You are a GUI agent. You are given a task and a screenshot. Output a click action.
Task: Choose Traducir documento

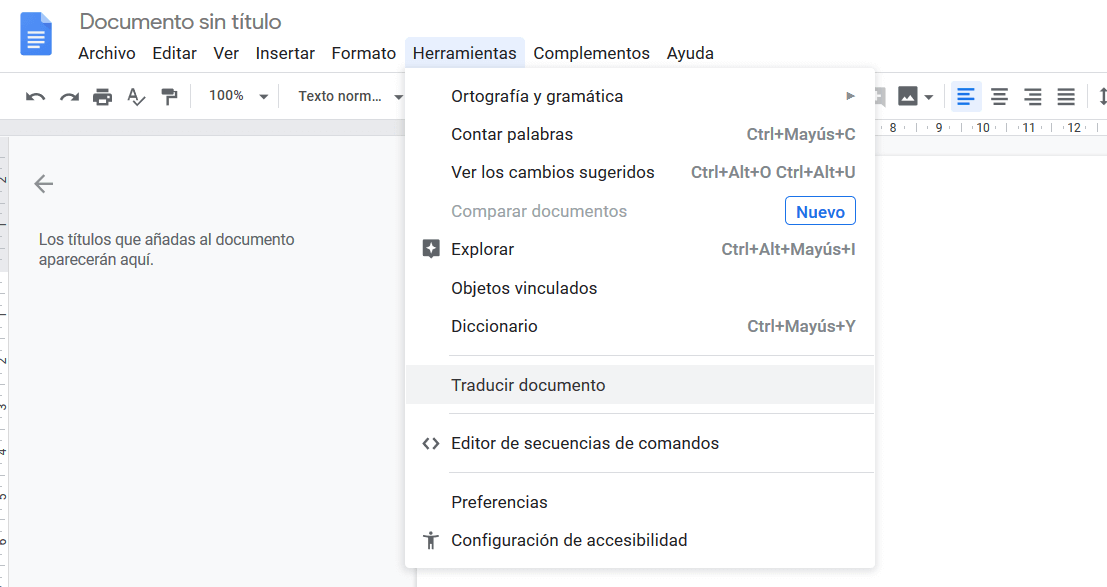pos(640,385)
